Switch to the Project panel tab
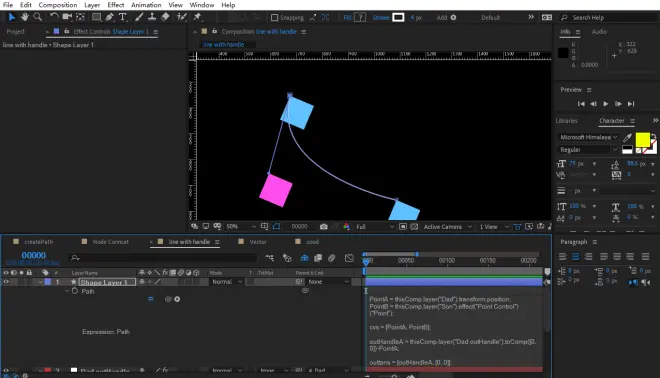This screenshot has height=378, width=660. [x=16, y=32]
